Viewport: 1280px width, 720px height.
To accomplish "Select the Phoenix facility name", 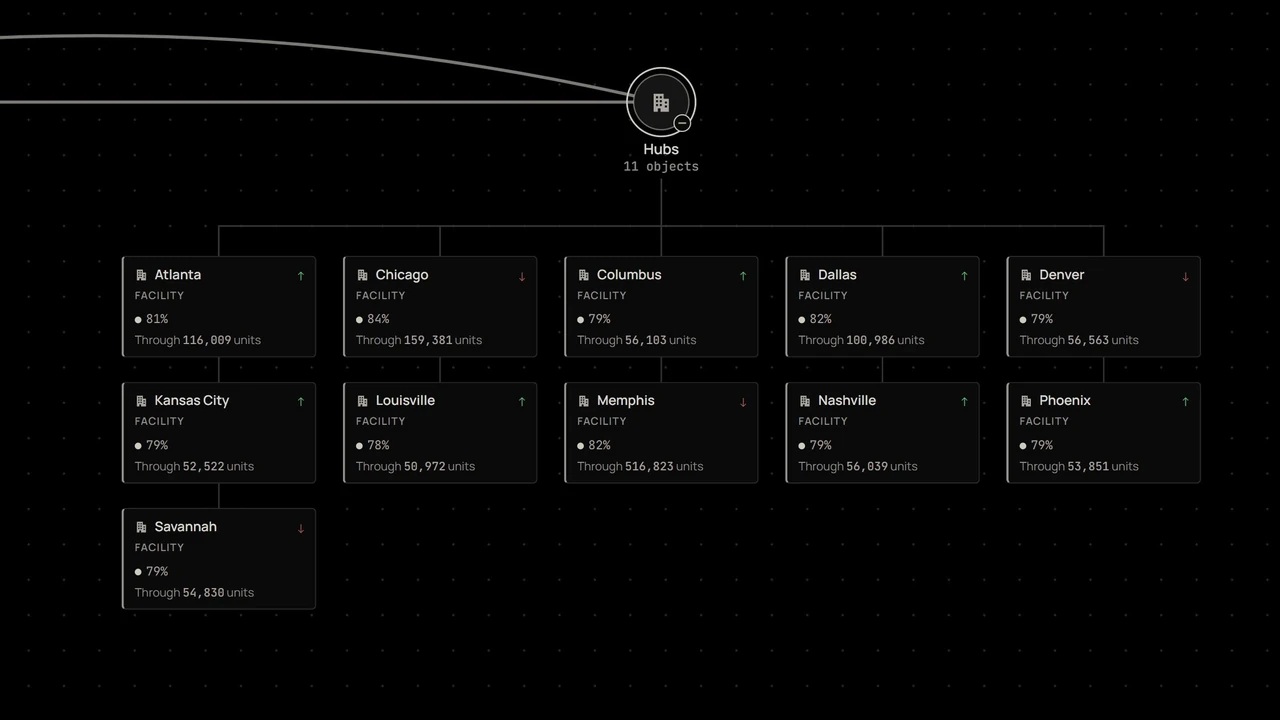I will click(1065, 401).
